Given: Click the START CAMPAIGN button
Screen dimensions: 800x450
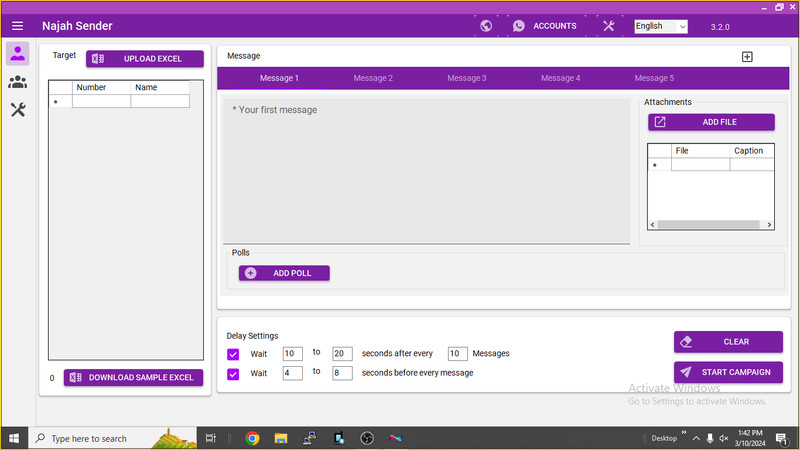Looking at the screenshot, I should pyautogui.click(x=728, y=372).
